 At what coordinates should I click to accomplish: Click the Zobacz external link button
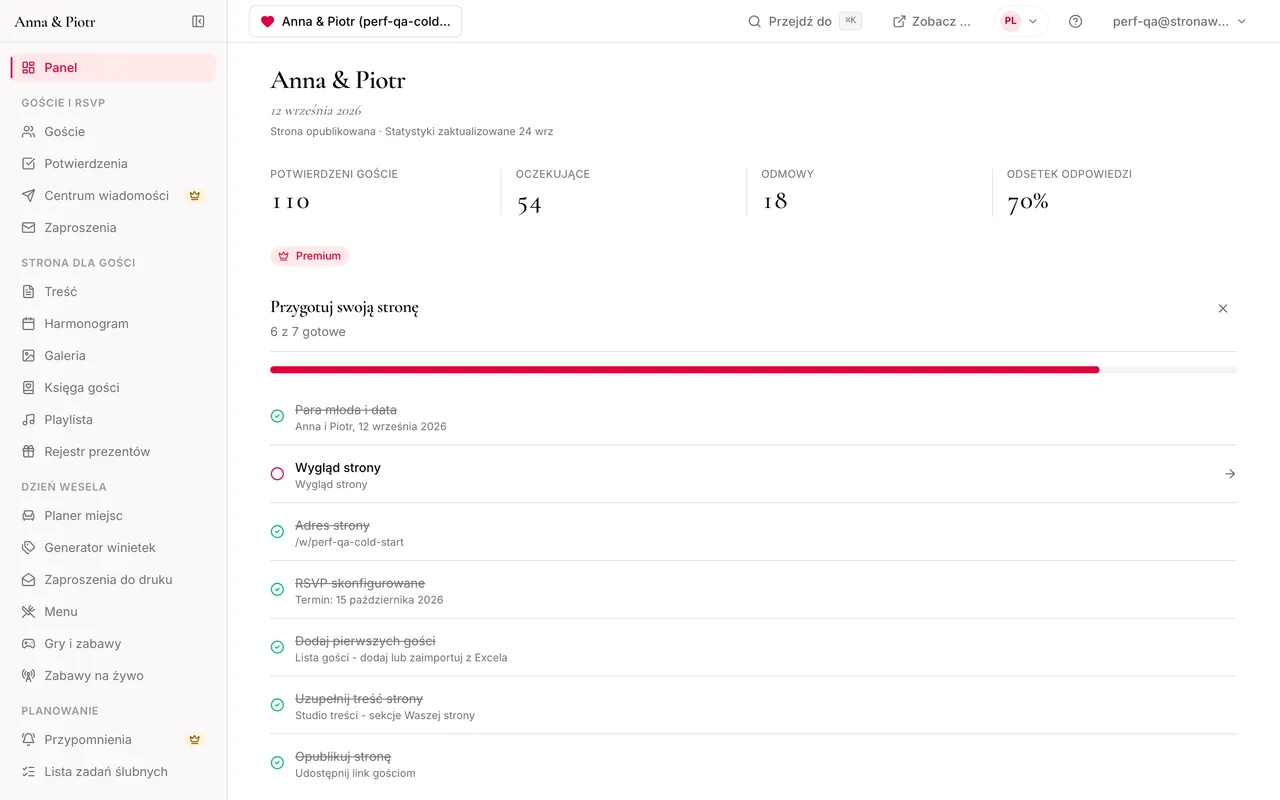(x=931, y=21)
